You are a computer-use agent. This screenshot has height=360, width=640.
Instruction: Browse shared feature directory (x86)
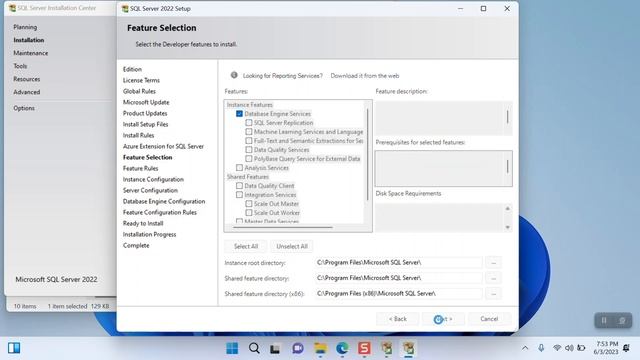click(493, 293)
